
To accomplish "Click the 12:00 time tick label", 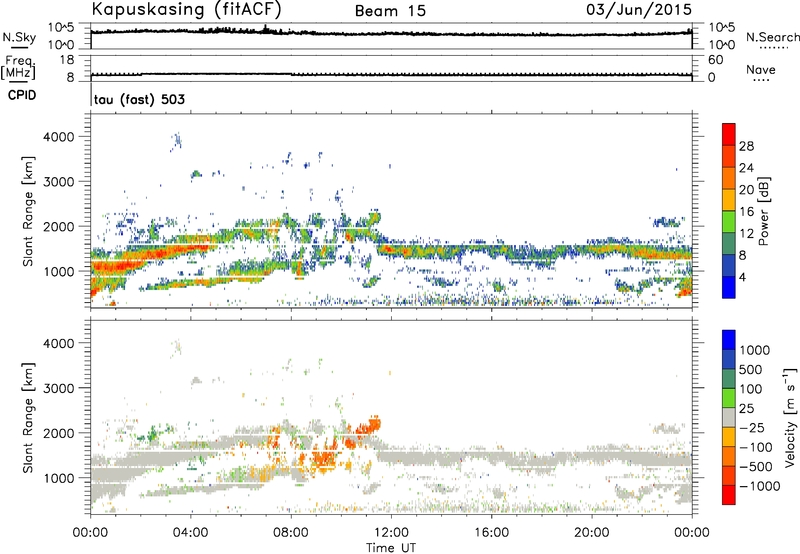I will click(x=391, y=533).
